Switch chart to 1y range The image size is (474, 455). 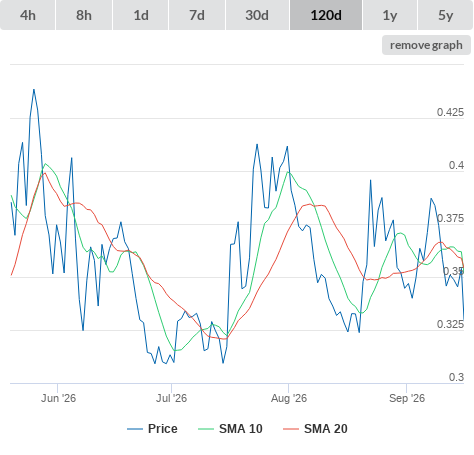(x=390, y=15)
